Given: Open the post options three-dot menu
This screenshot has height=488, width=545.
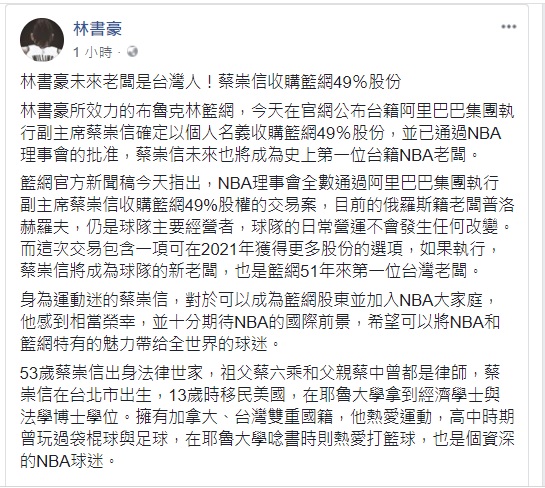Looking at the screenshot, I should pyautogui.click(x=508, y=27).
